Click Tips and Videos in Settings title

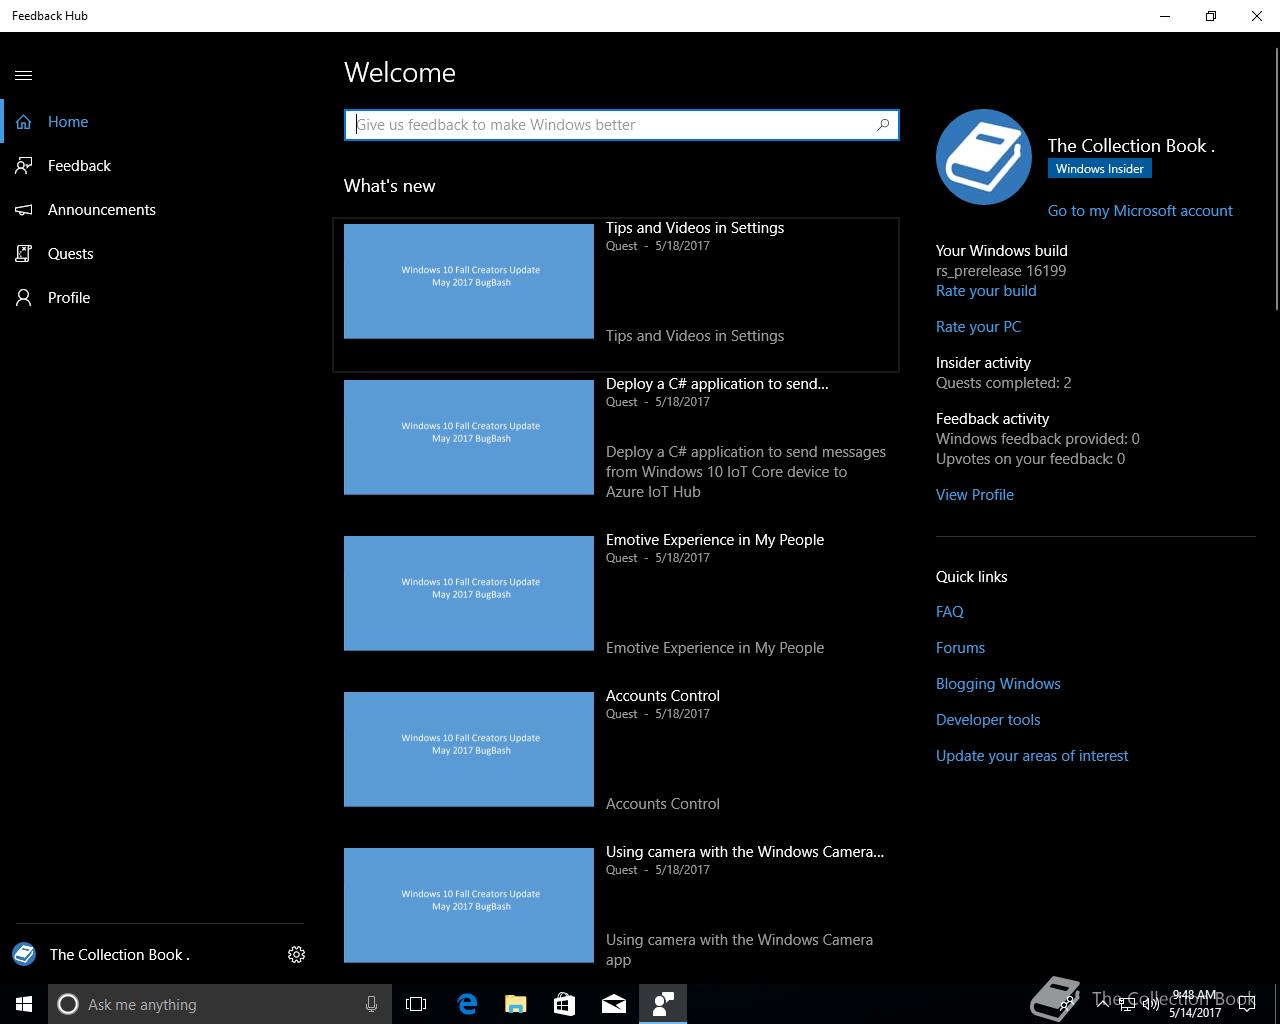(695, 228)
